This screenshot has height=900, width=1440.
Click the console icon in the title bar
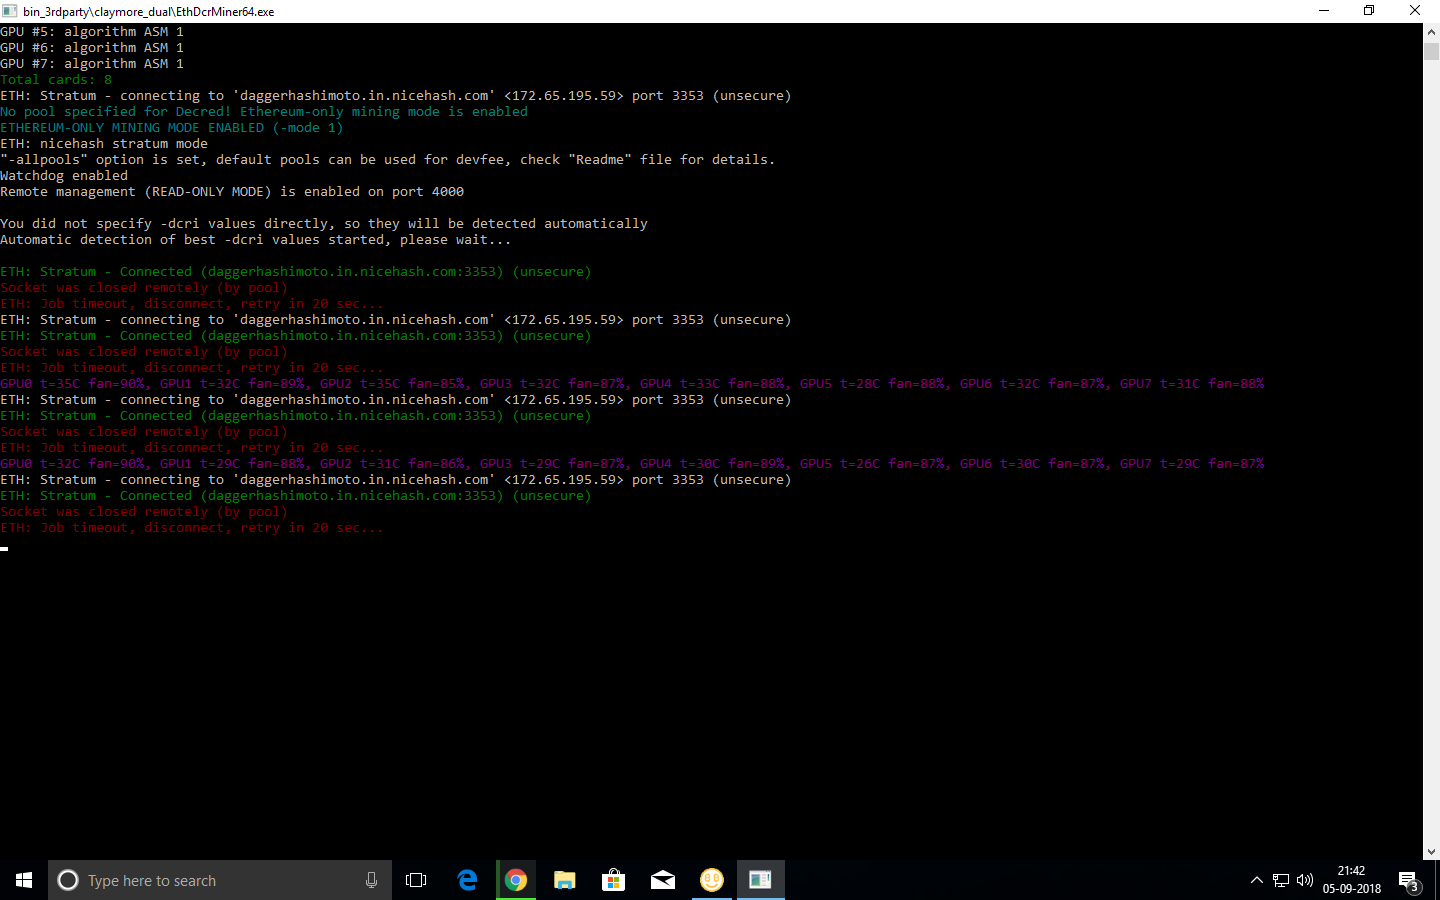click(12, 11)
